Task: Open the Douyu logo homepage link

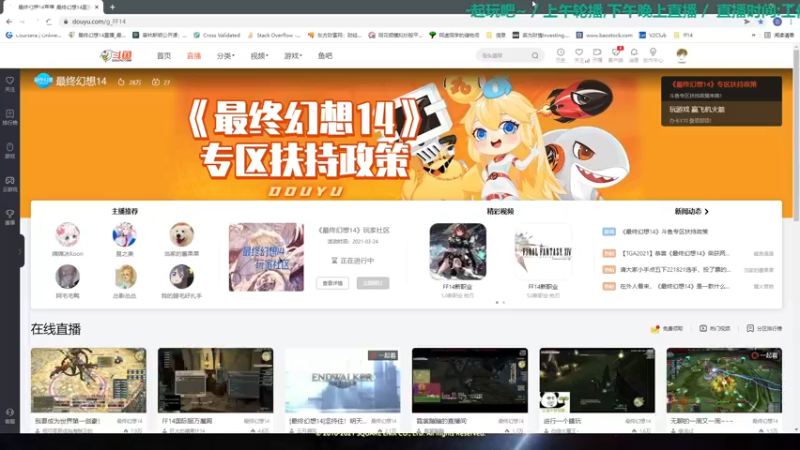Action: (x=116, y=56)
